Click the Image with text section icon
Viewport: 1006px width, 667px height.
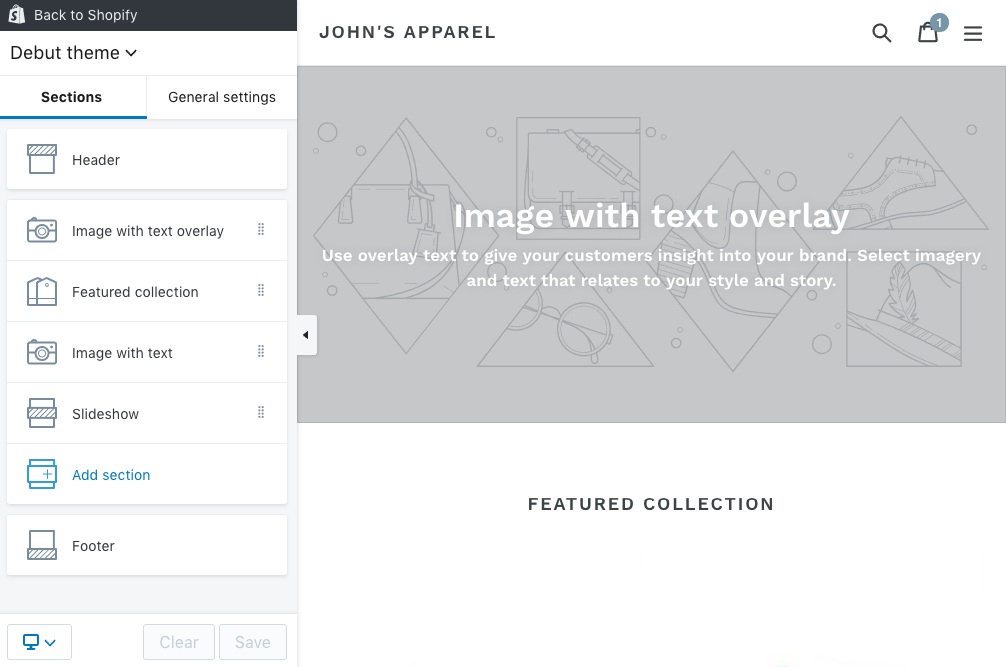click(41, 351)
